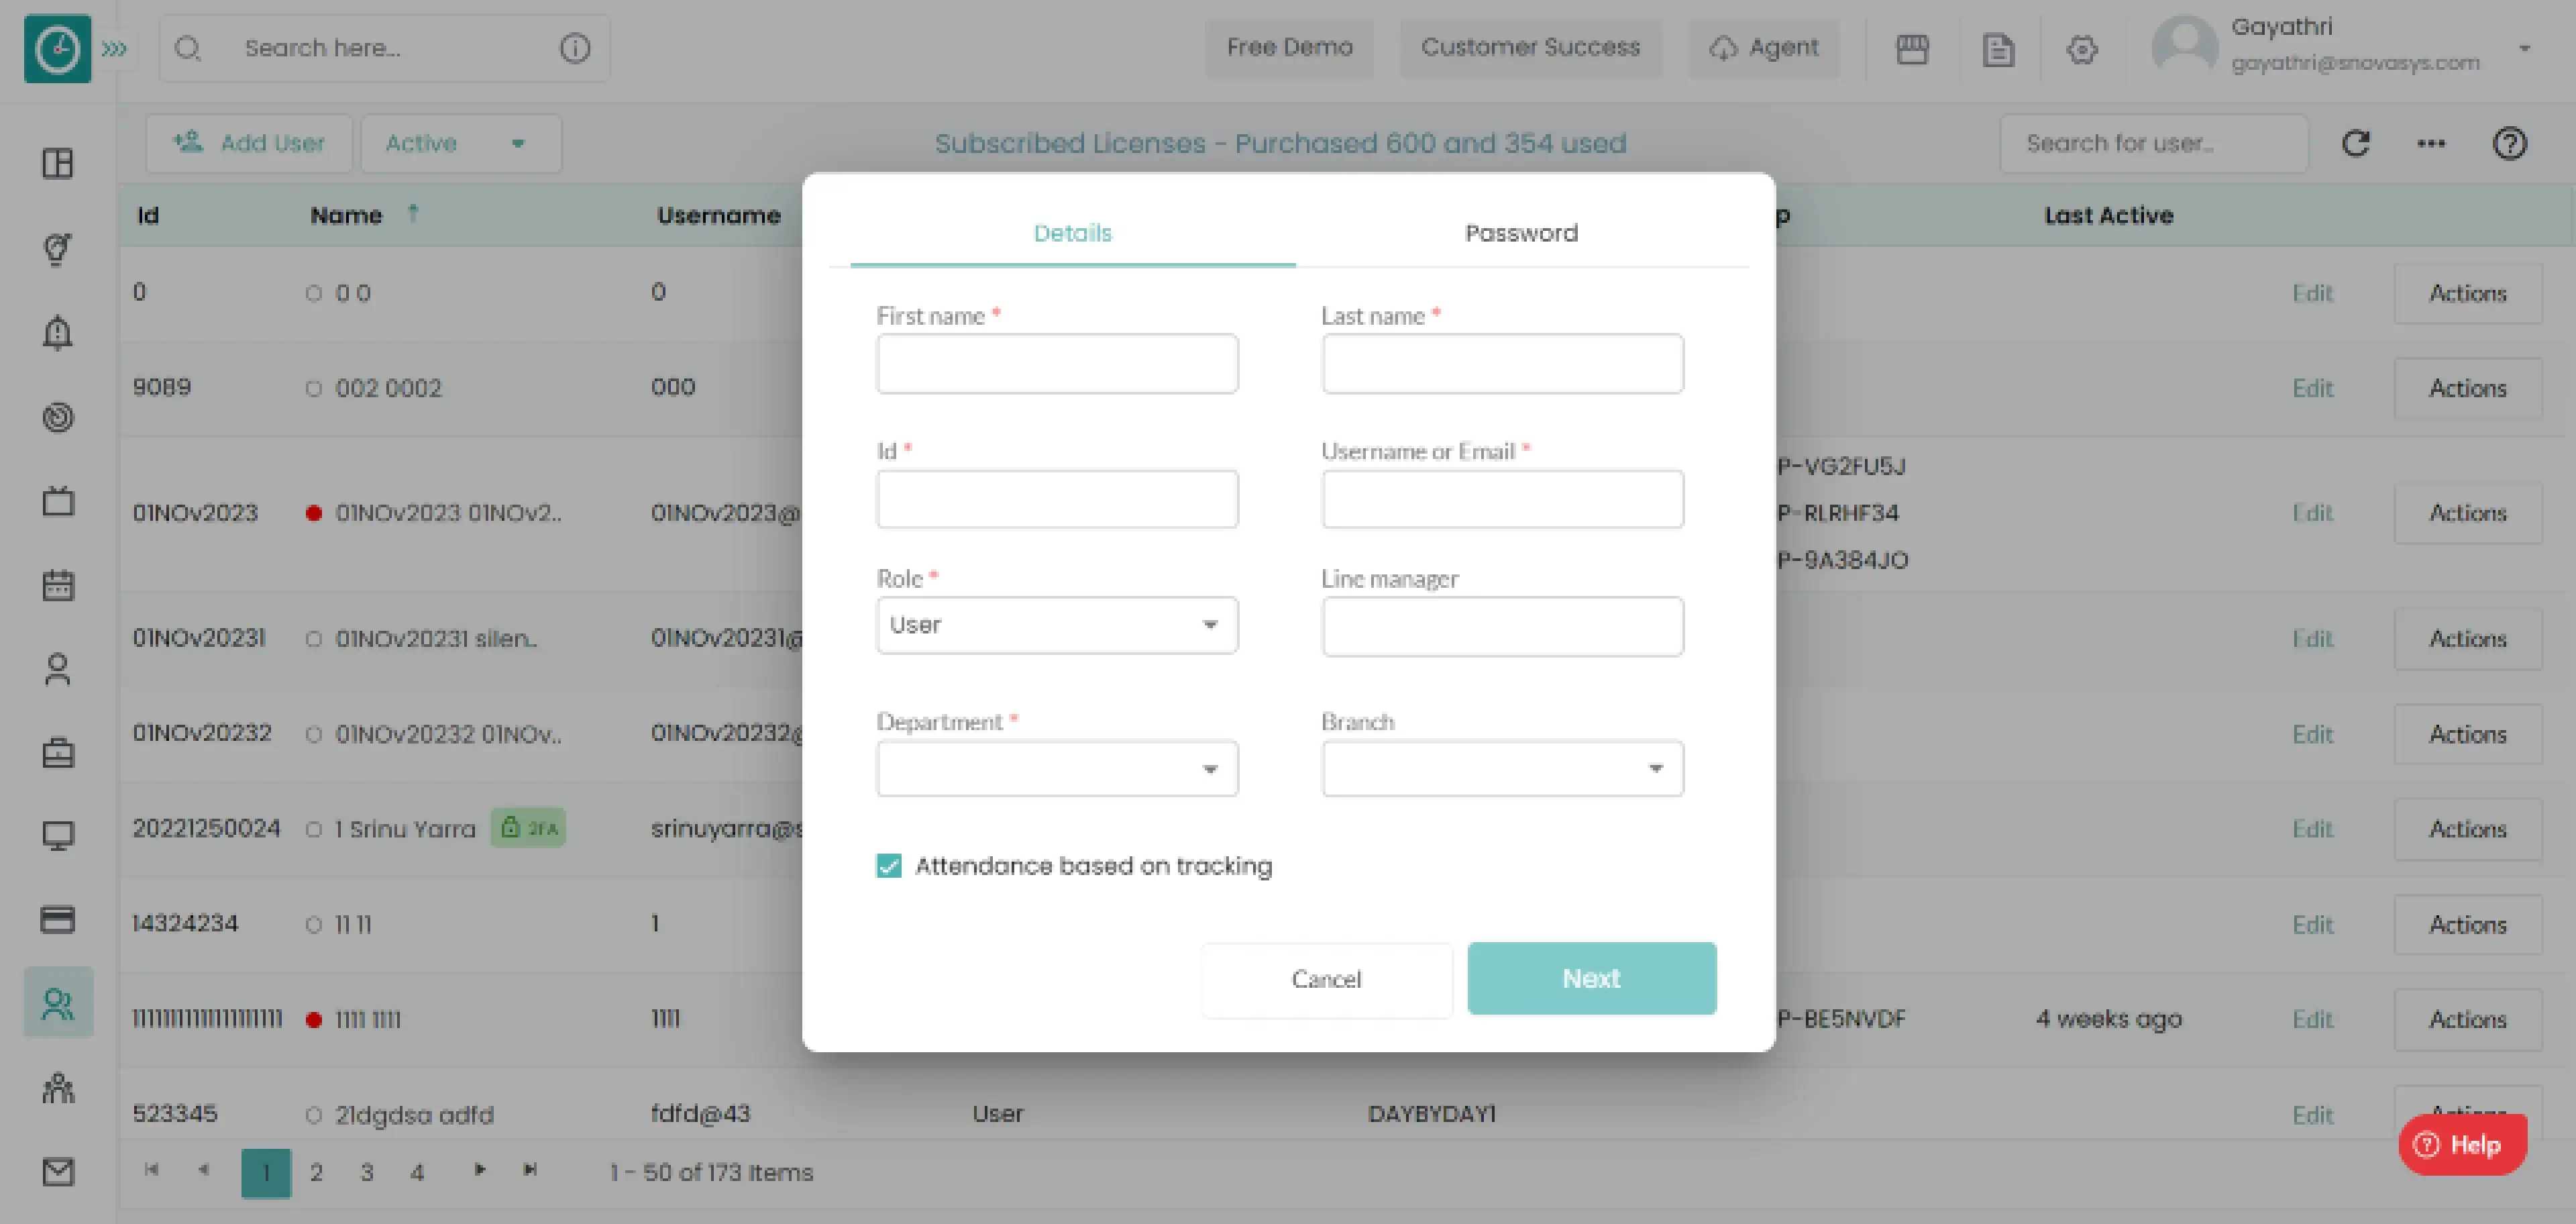Go to page 3
Screen dimensions: 2576x1224
(x=367, y=1173)
